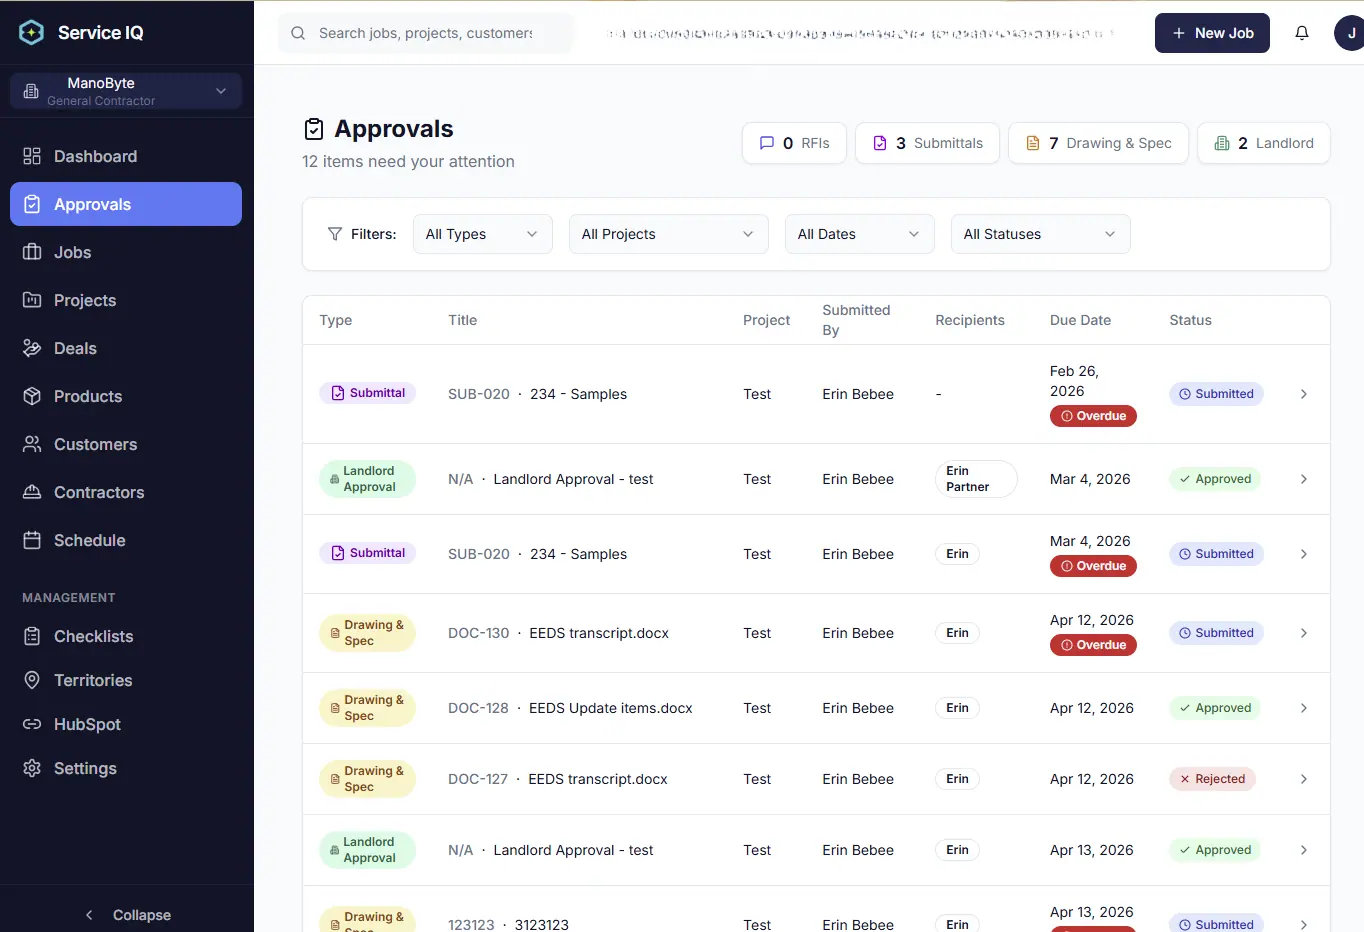This screenshot has width=1364, height=932.
Task: Show the 2 Landlord items
Action: [1264, 143]
